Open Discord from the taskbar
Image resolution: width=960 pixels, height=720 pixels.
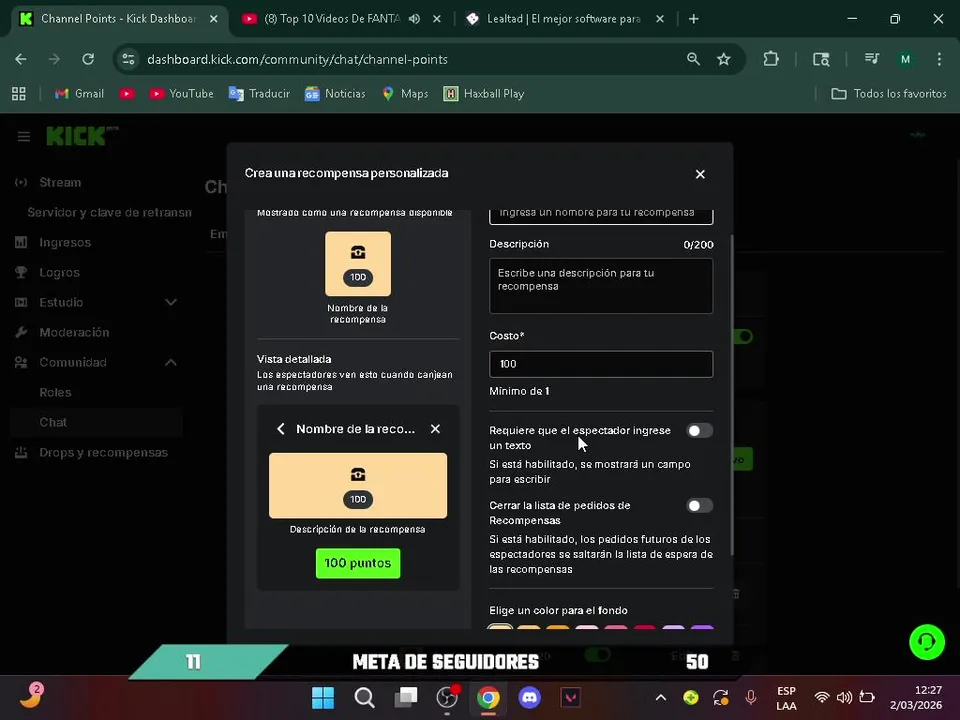[x=530, y=697]
